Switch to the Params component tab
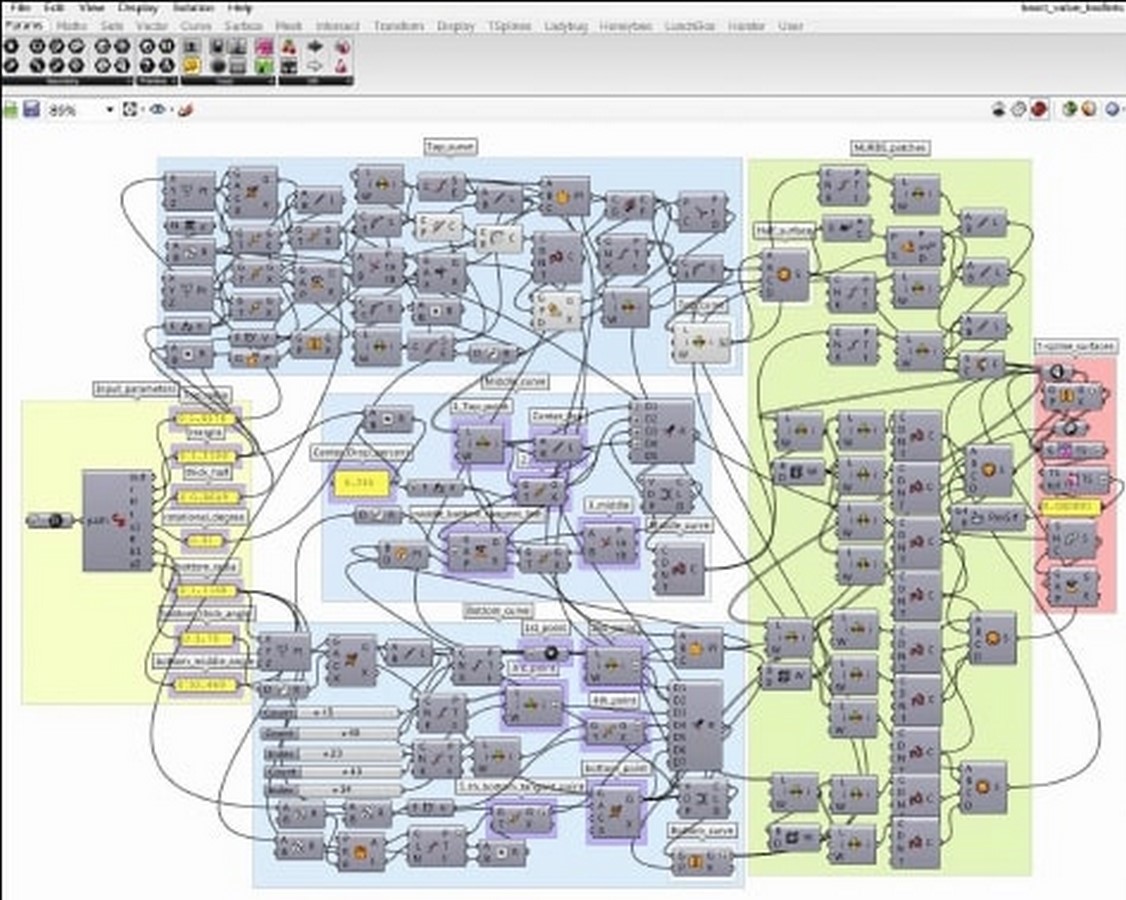Viewport: 1126px width, 900px height. 24,26
